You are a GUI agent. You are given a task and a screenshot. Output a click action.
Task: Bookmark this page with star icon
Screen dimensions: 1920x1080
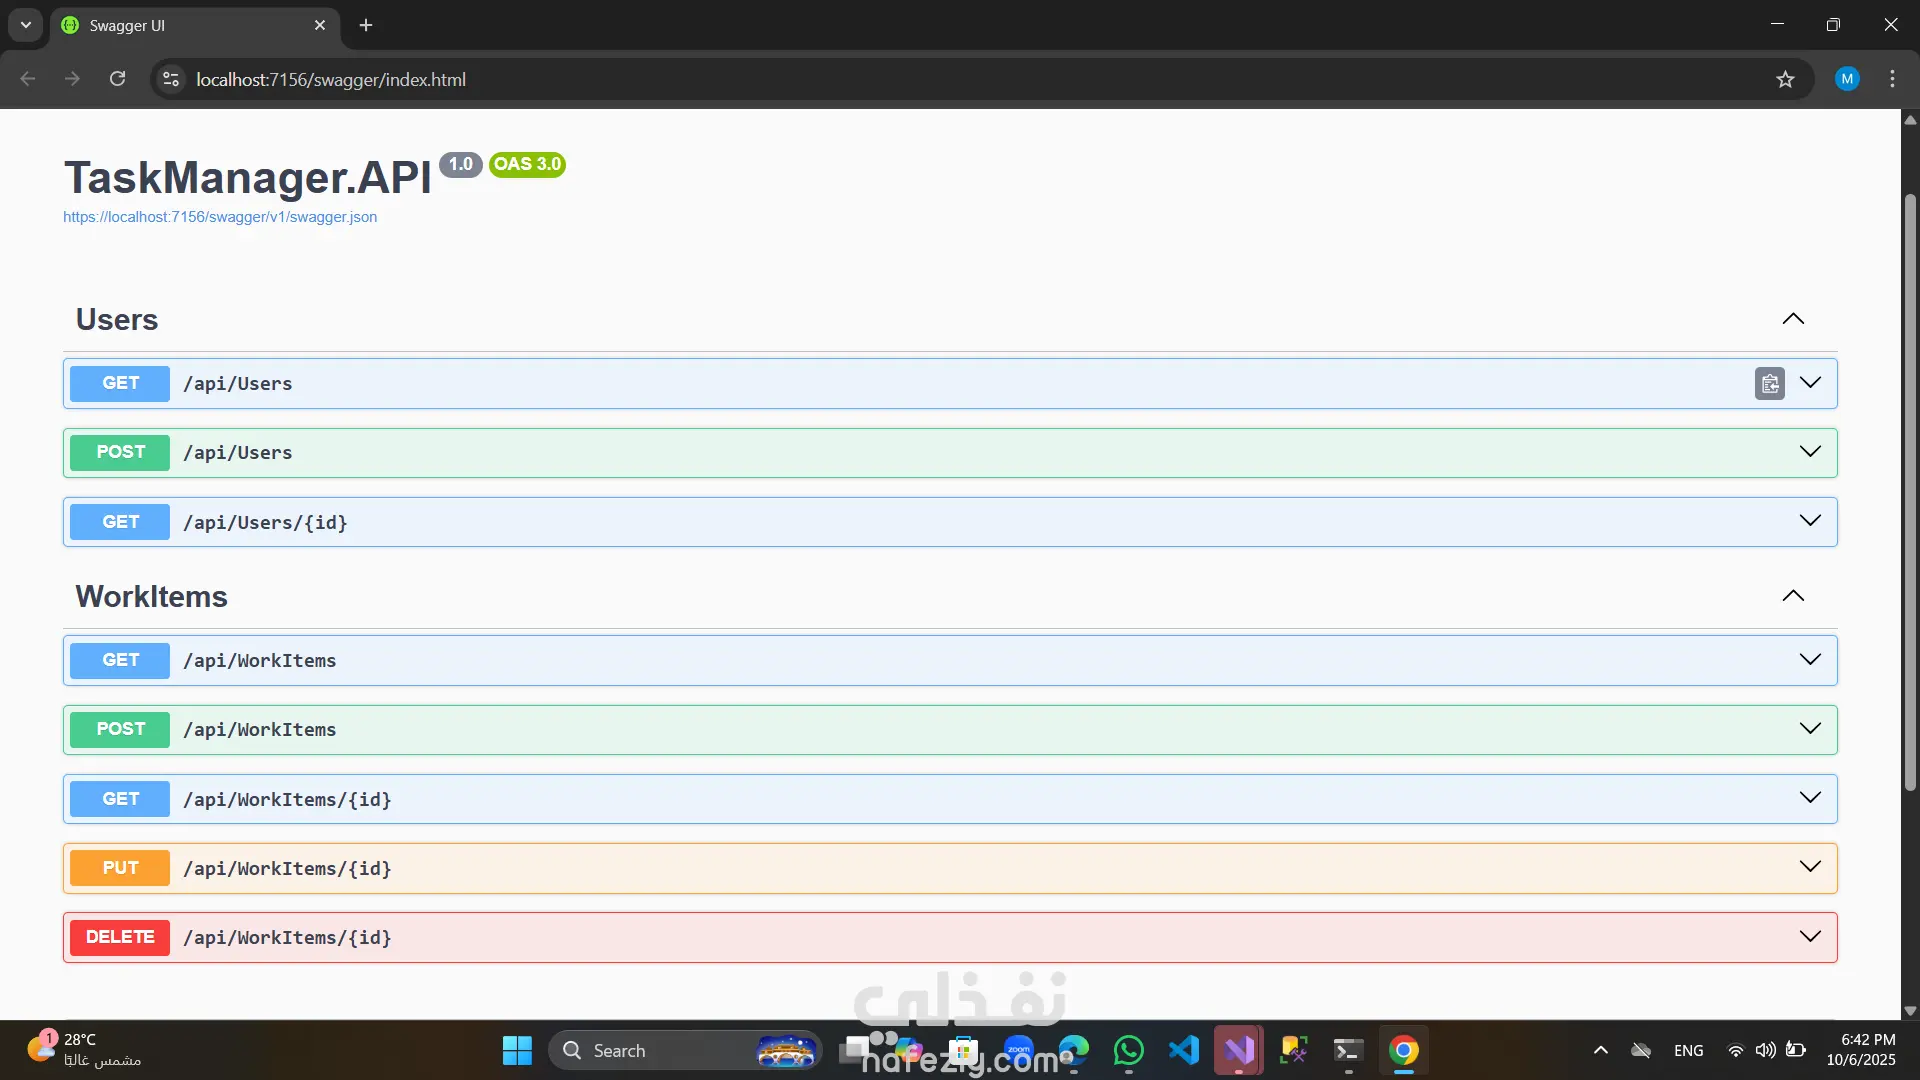(x=1785, y=79)
